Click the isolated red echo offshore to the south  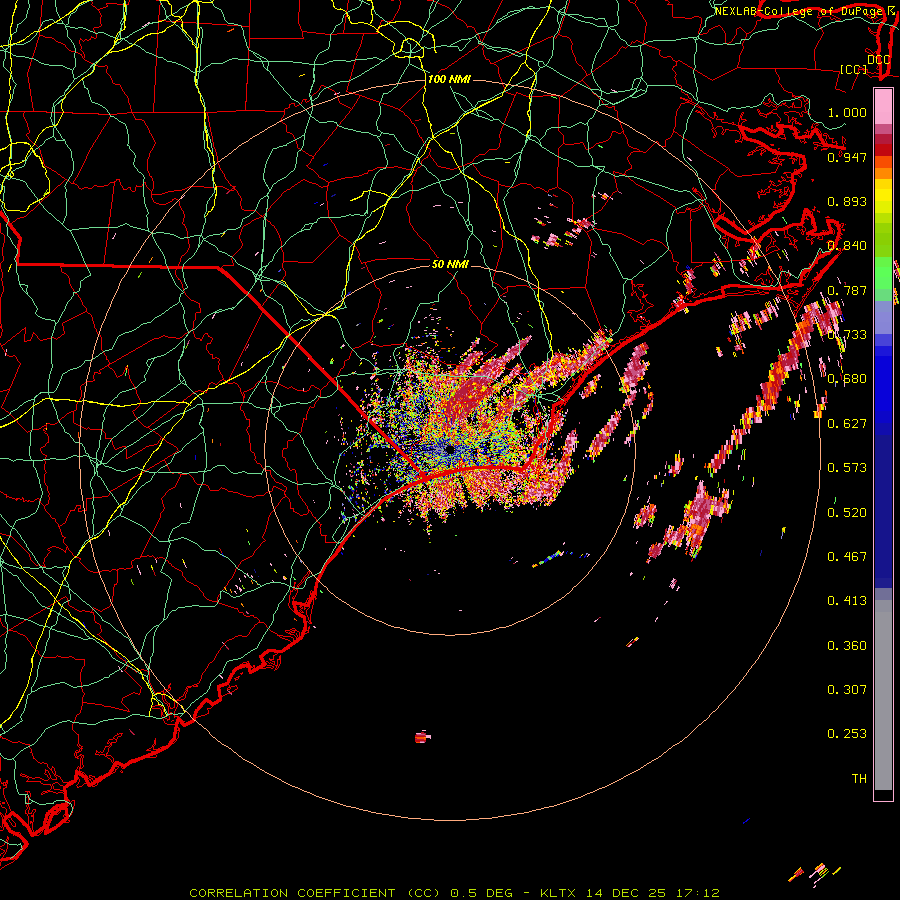click(x=422, y=737)
